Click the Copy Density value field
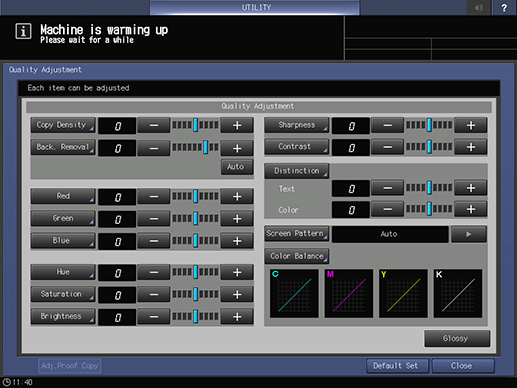This screenshot has height=388, width=517. pos(117,126)
